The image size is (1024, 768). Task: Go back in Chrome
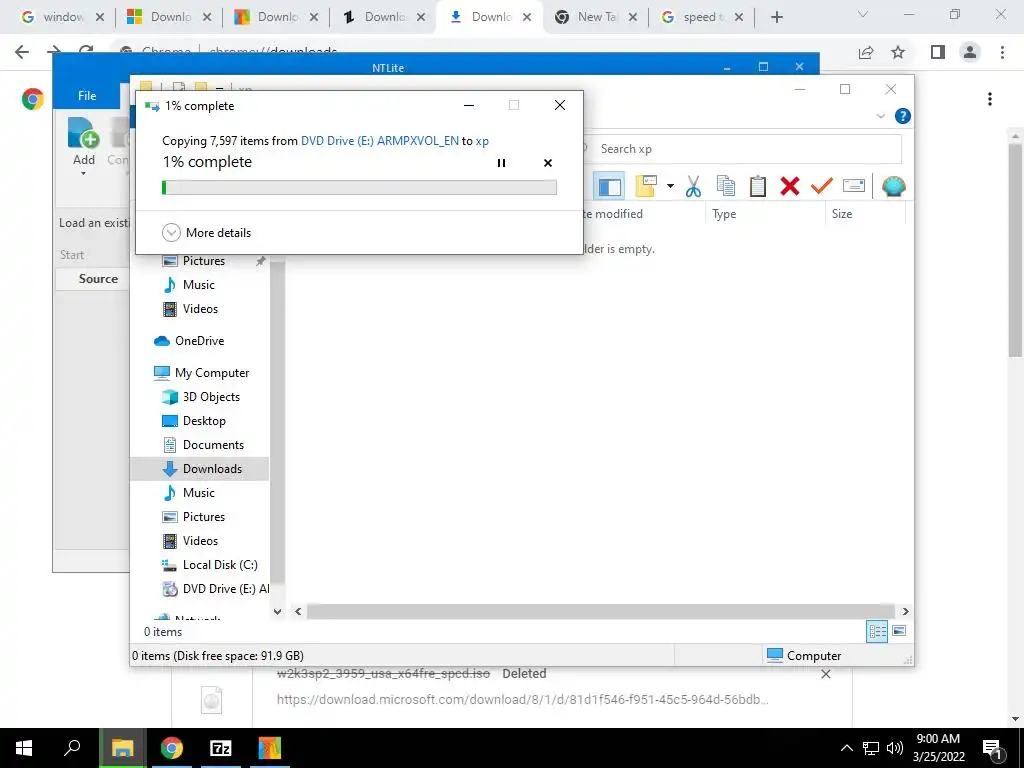pyautogui.click(x=22, y=52)
